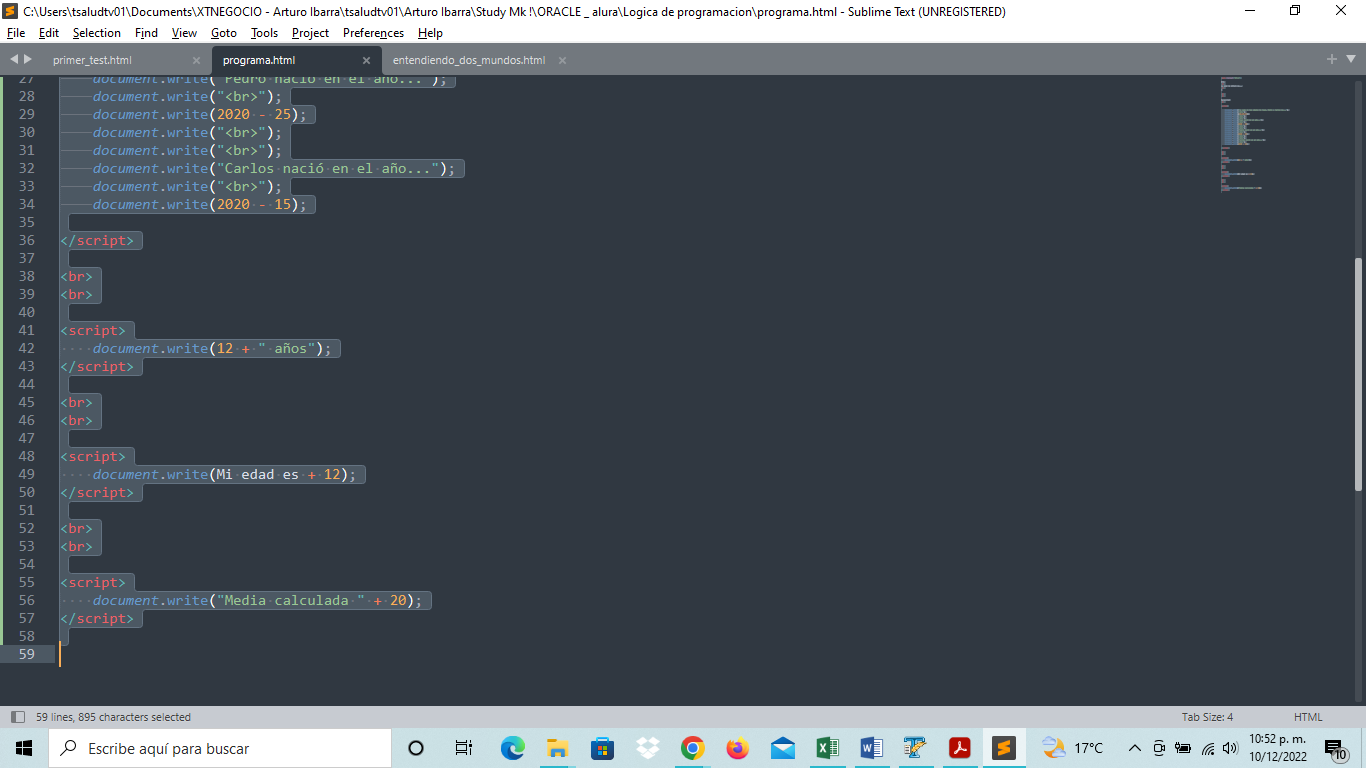Image resolution: width=1366 pixels, height=768 pixels.
Task: Open the Selection menu
Action: point(97,33)
